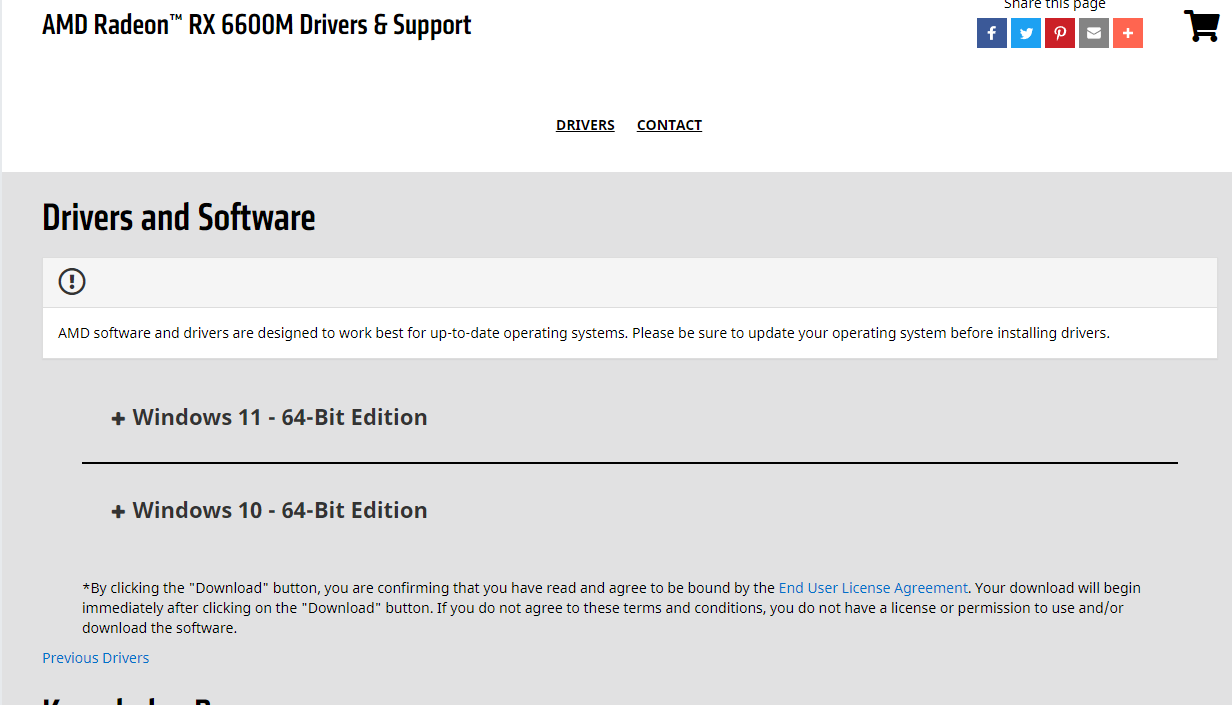Go to the DRIVERS section link
Image resolution: width=1232 pixels, height=705 pixels.
[x=585, y=125]
